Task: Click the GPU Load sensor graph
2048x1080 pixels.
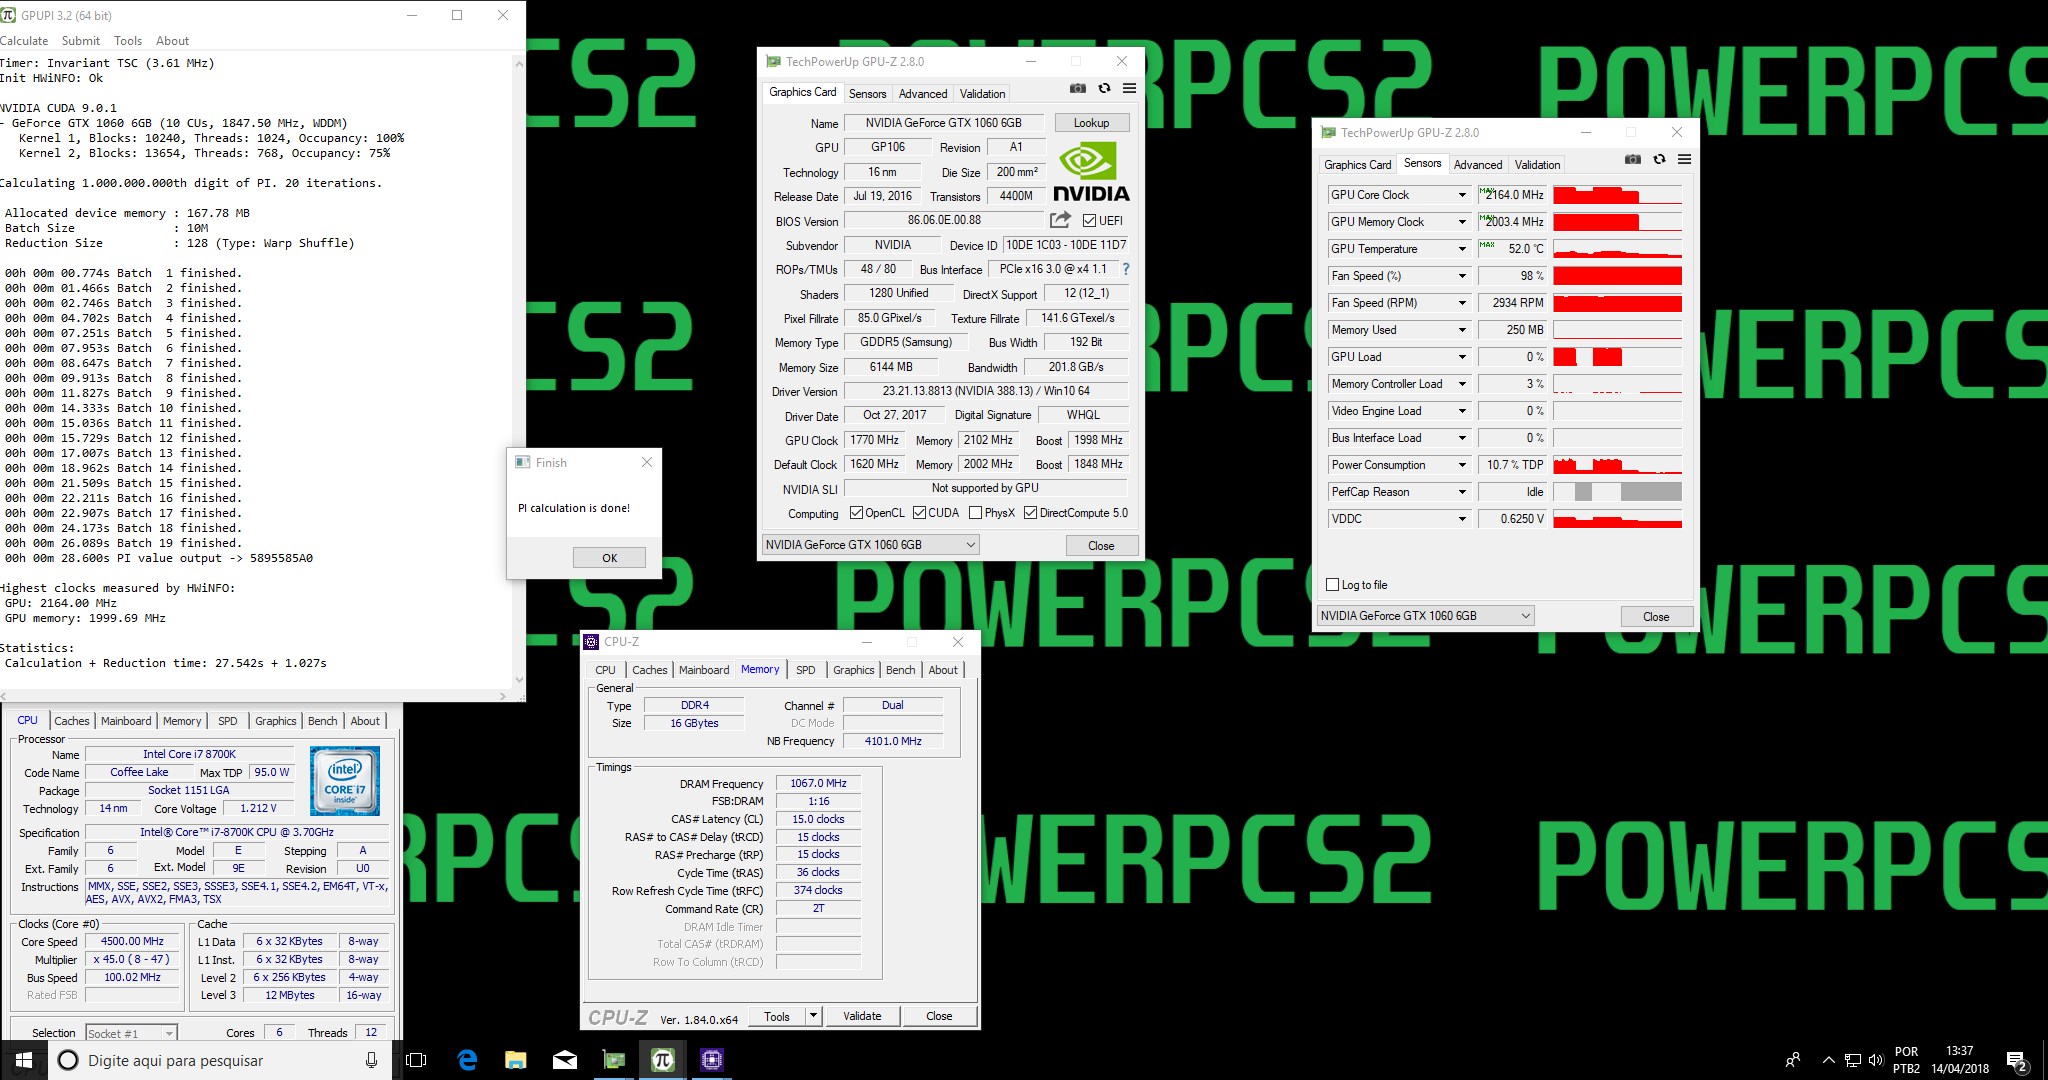Action: tap(1617, 357)
